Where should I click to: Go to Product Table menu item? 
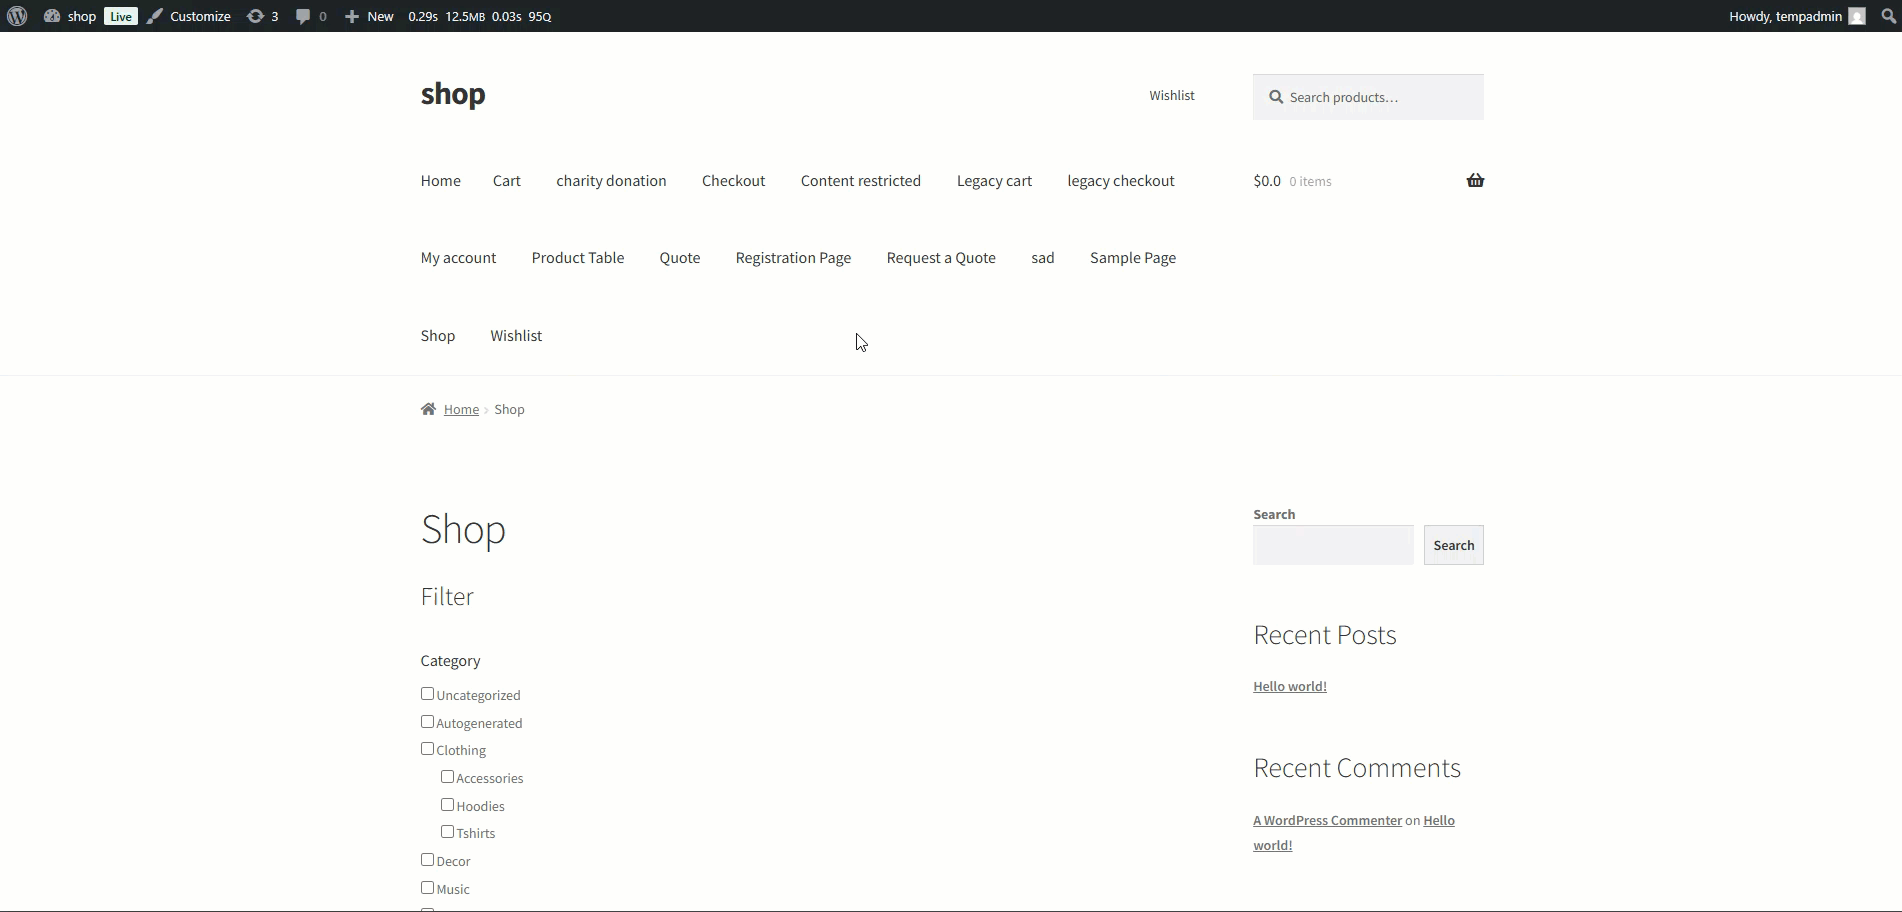[x=577, y=258]
